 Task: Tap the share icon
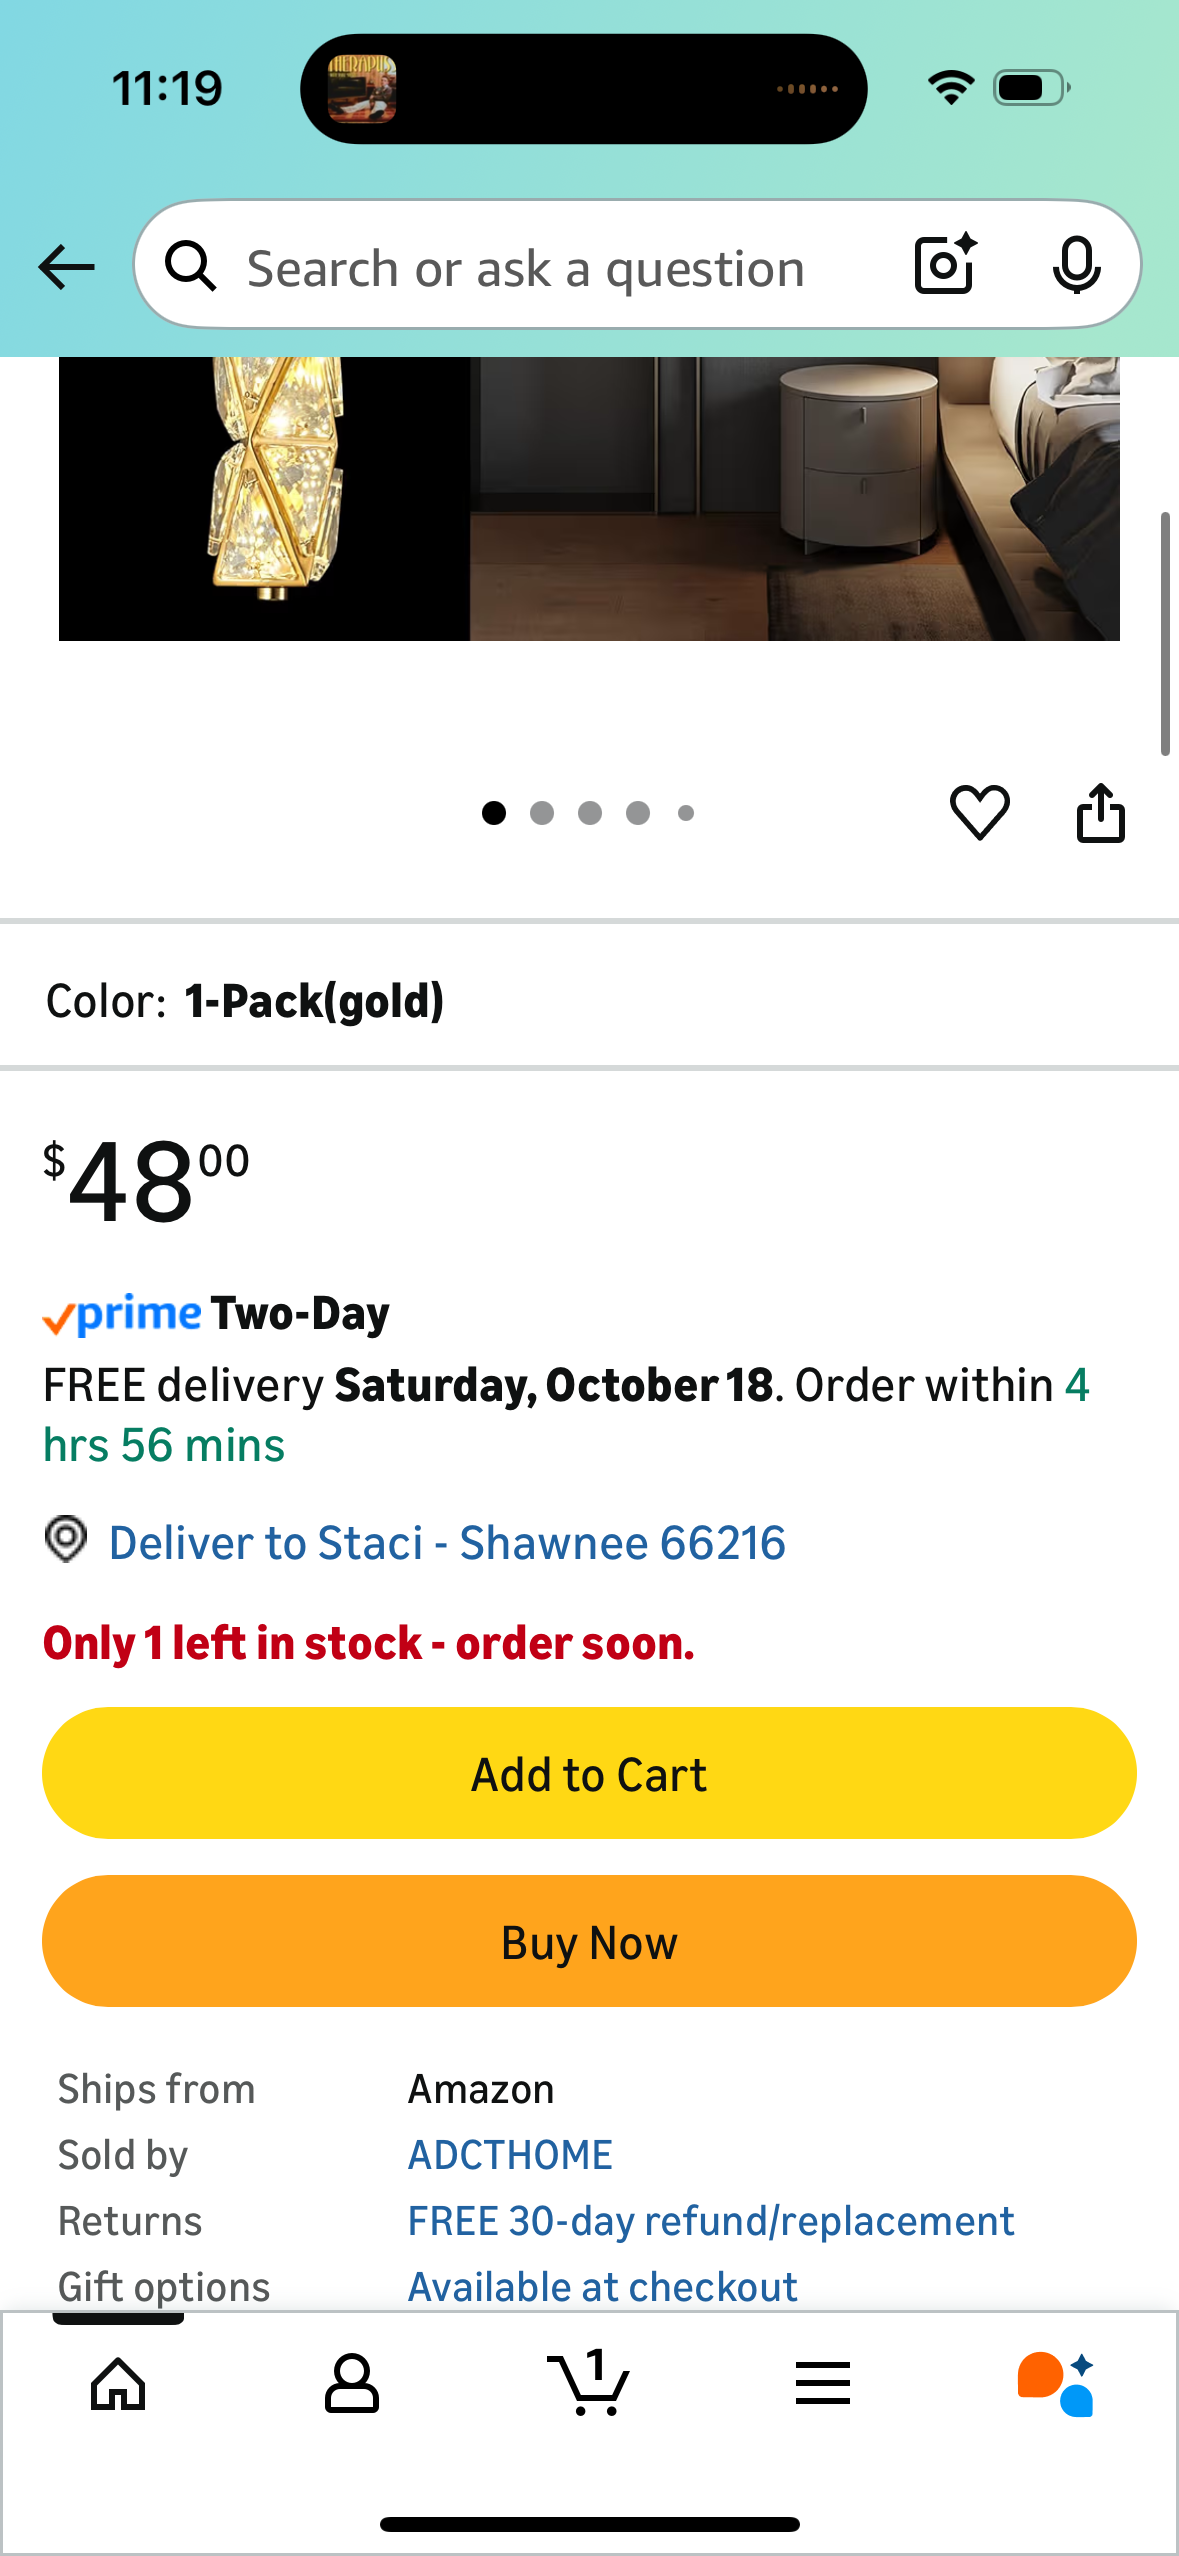point(1100,812)
